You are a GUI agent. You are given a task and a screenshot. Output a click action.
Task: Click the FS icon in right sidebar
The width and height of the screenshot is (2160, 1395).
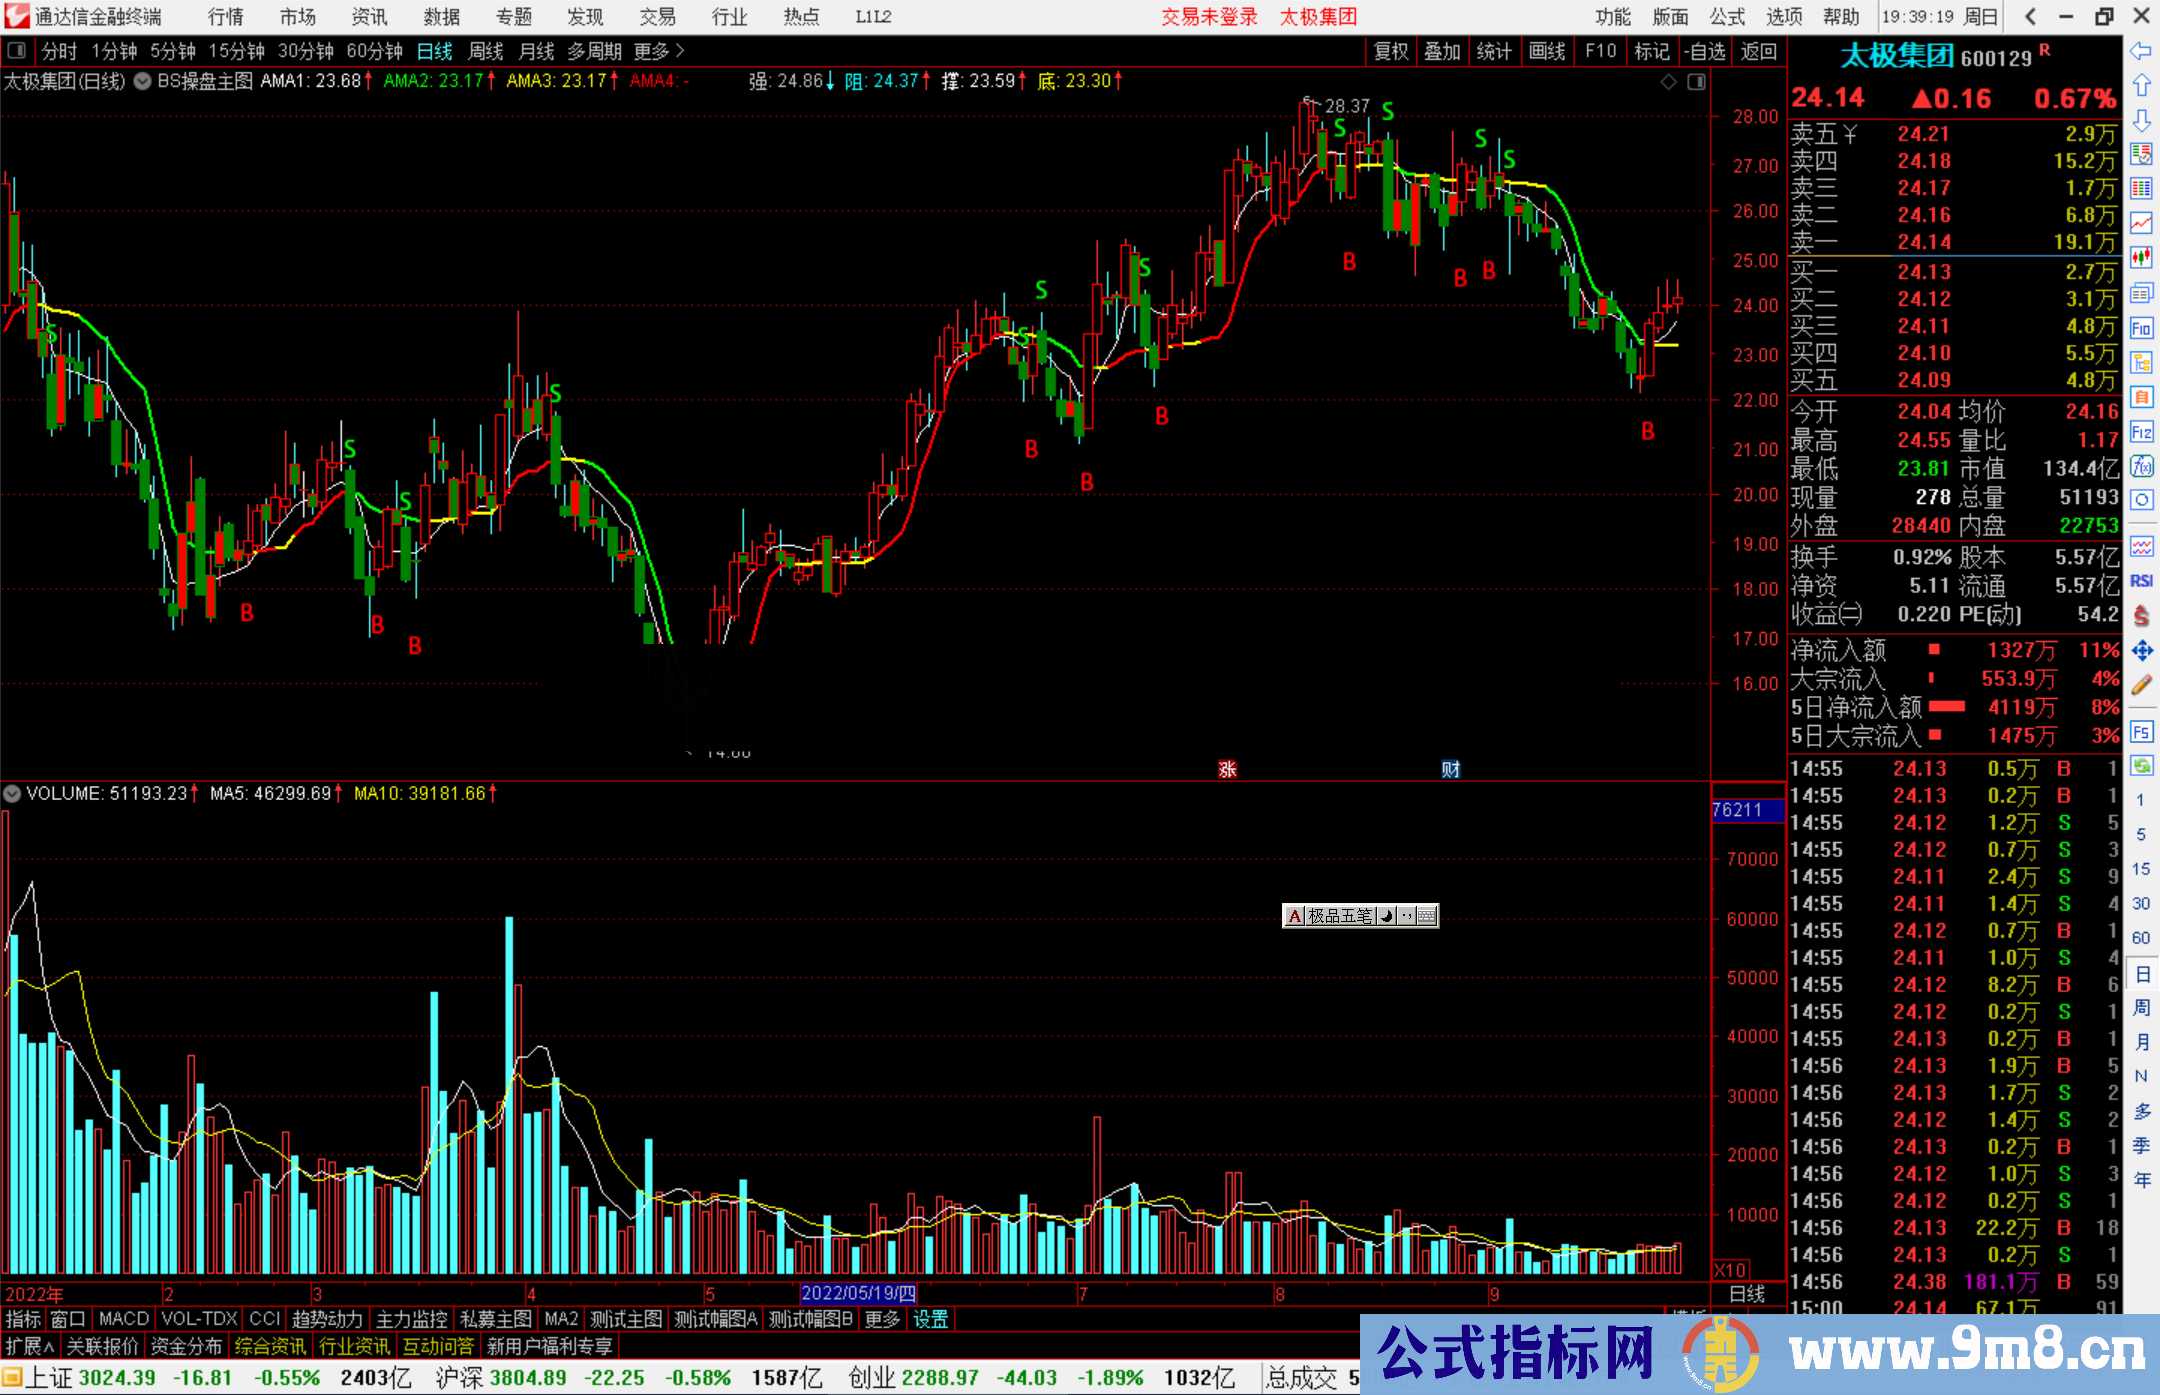[x=2141, y=732]
